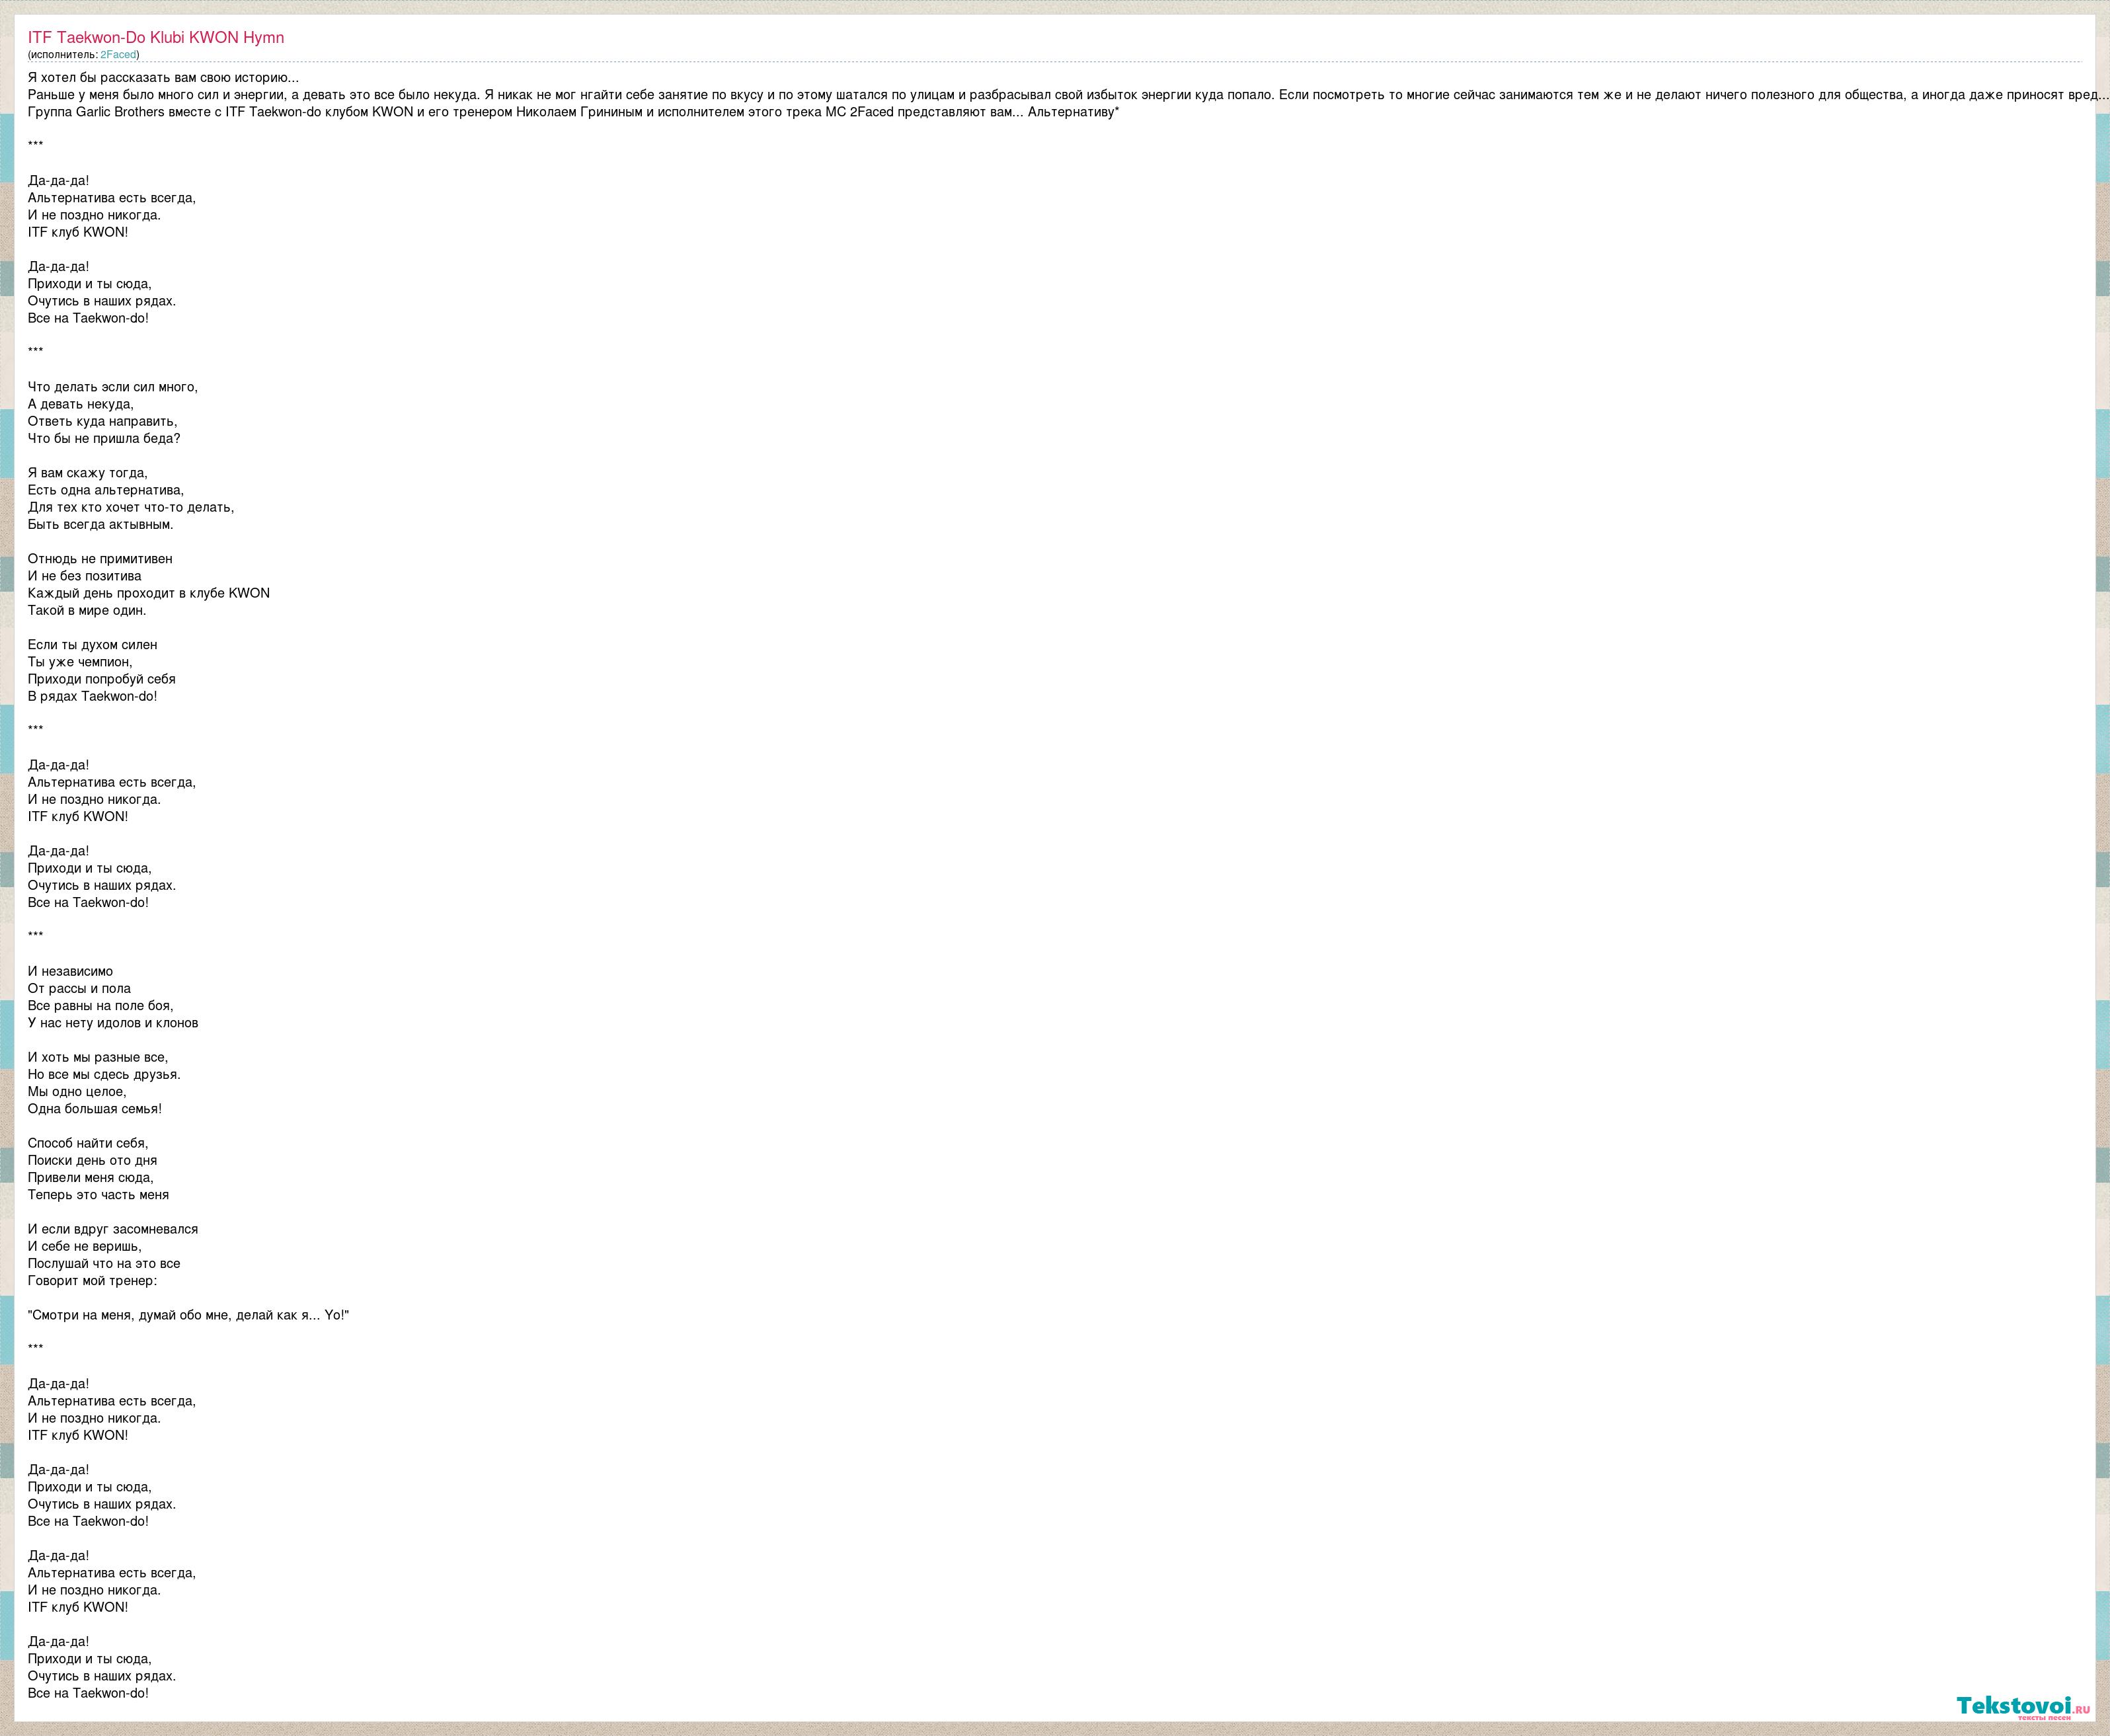Click the lyric 'Теперь это часть меня'
The width and height of the screenshot is (2110, 1736).
click(x=99, y=1194)
